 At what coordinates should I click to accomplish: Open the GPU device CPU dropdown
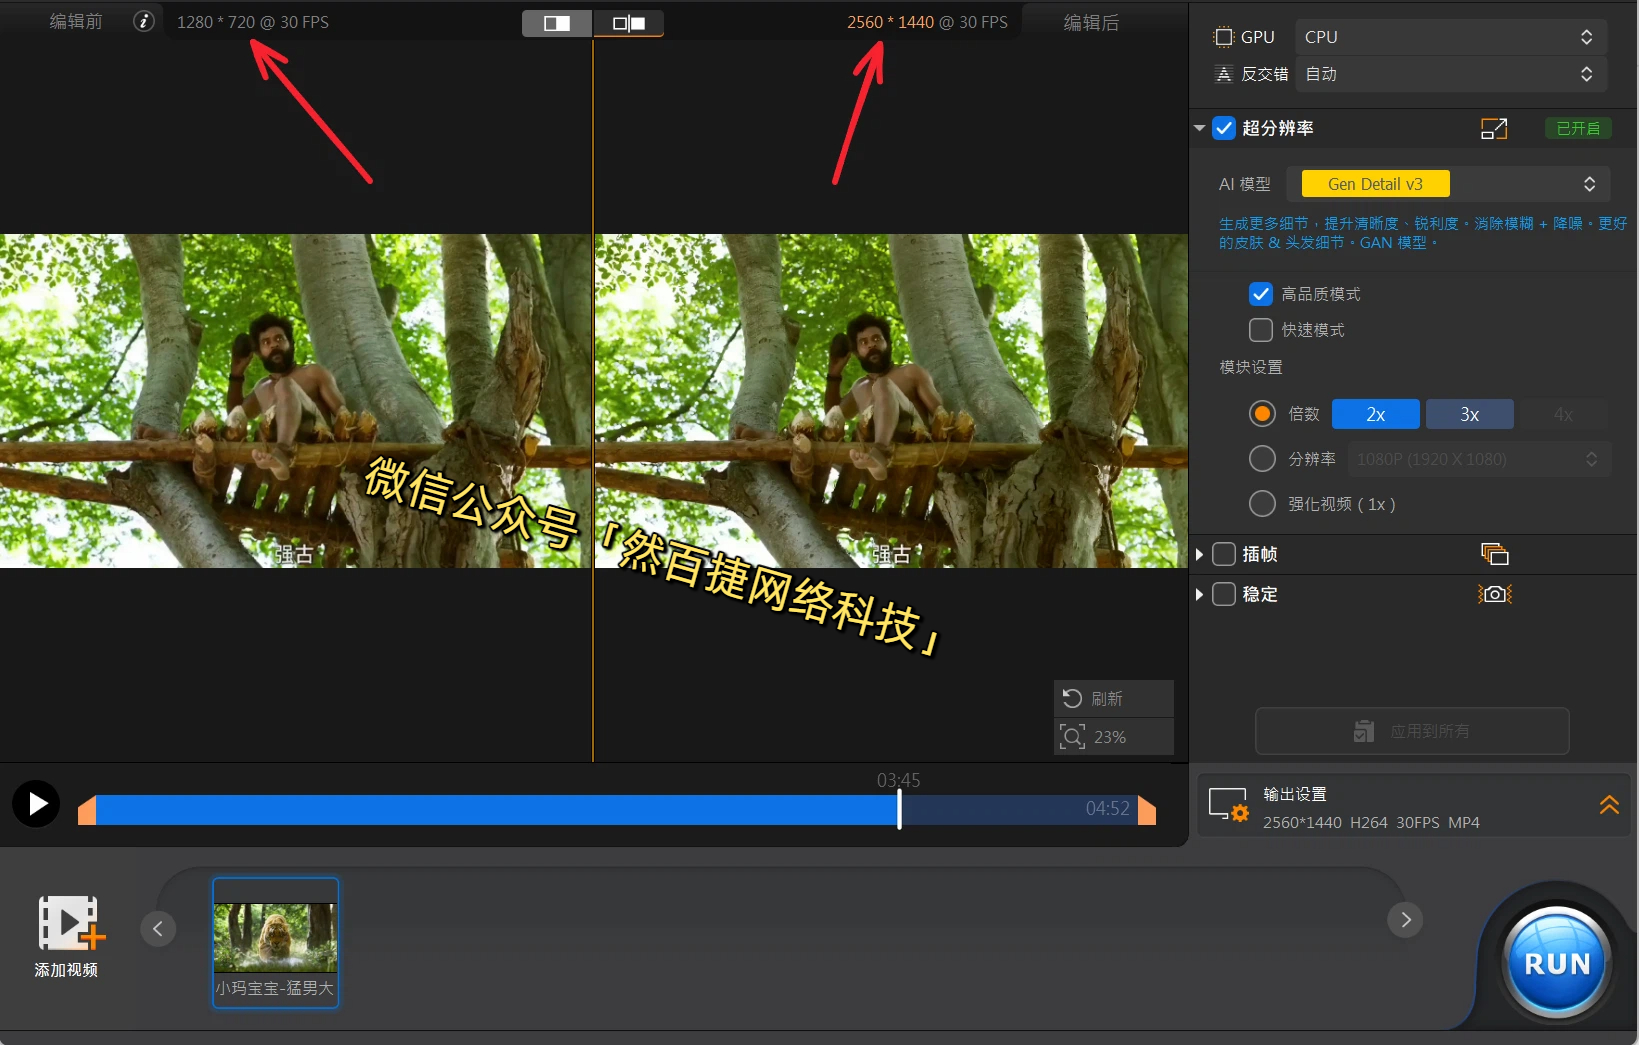[x=1450, y=37]
